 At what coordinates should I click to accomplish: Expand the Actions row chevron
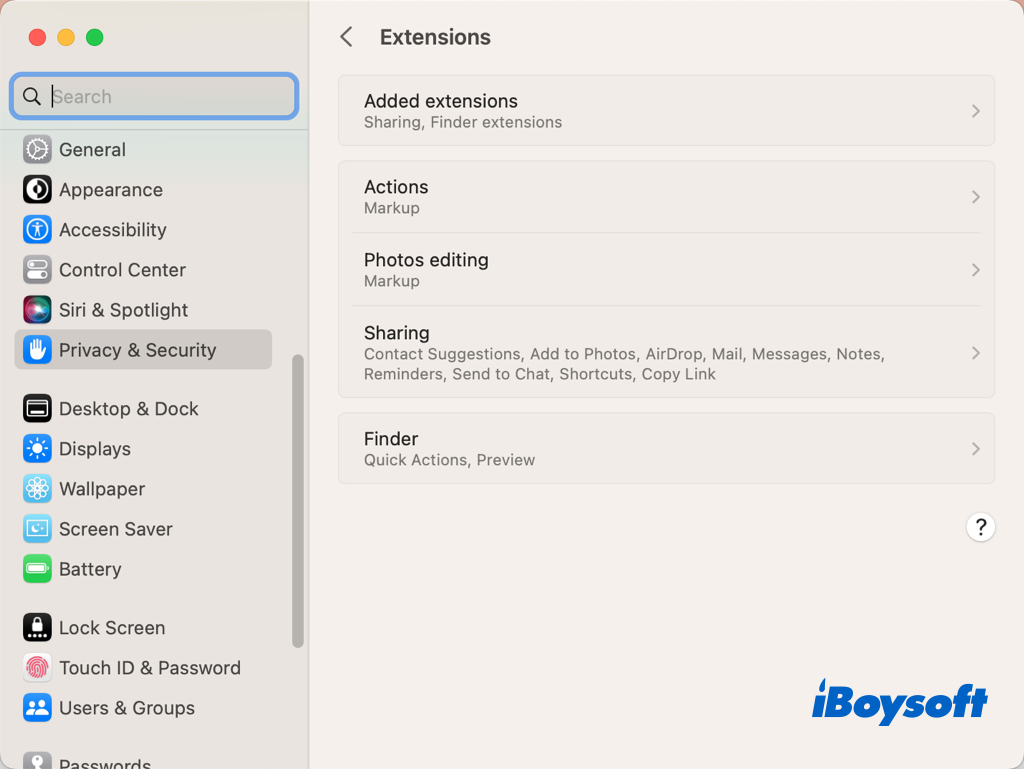(975, 197)
